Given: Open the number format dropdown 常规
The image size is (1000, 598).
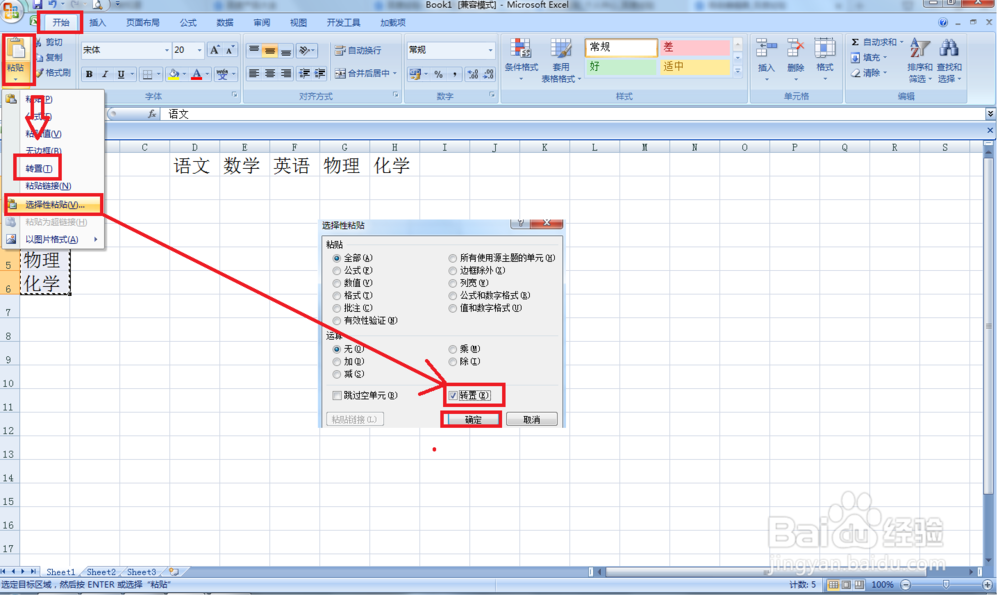Looking at the screenshot, I should (x=490, y=50).
